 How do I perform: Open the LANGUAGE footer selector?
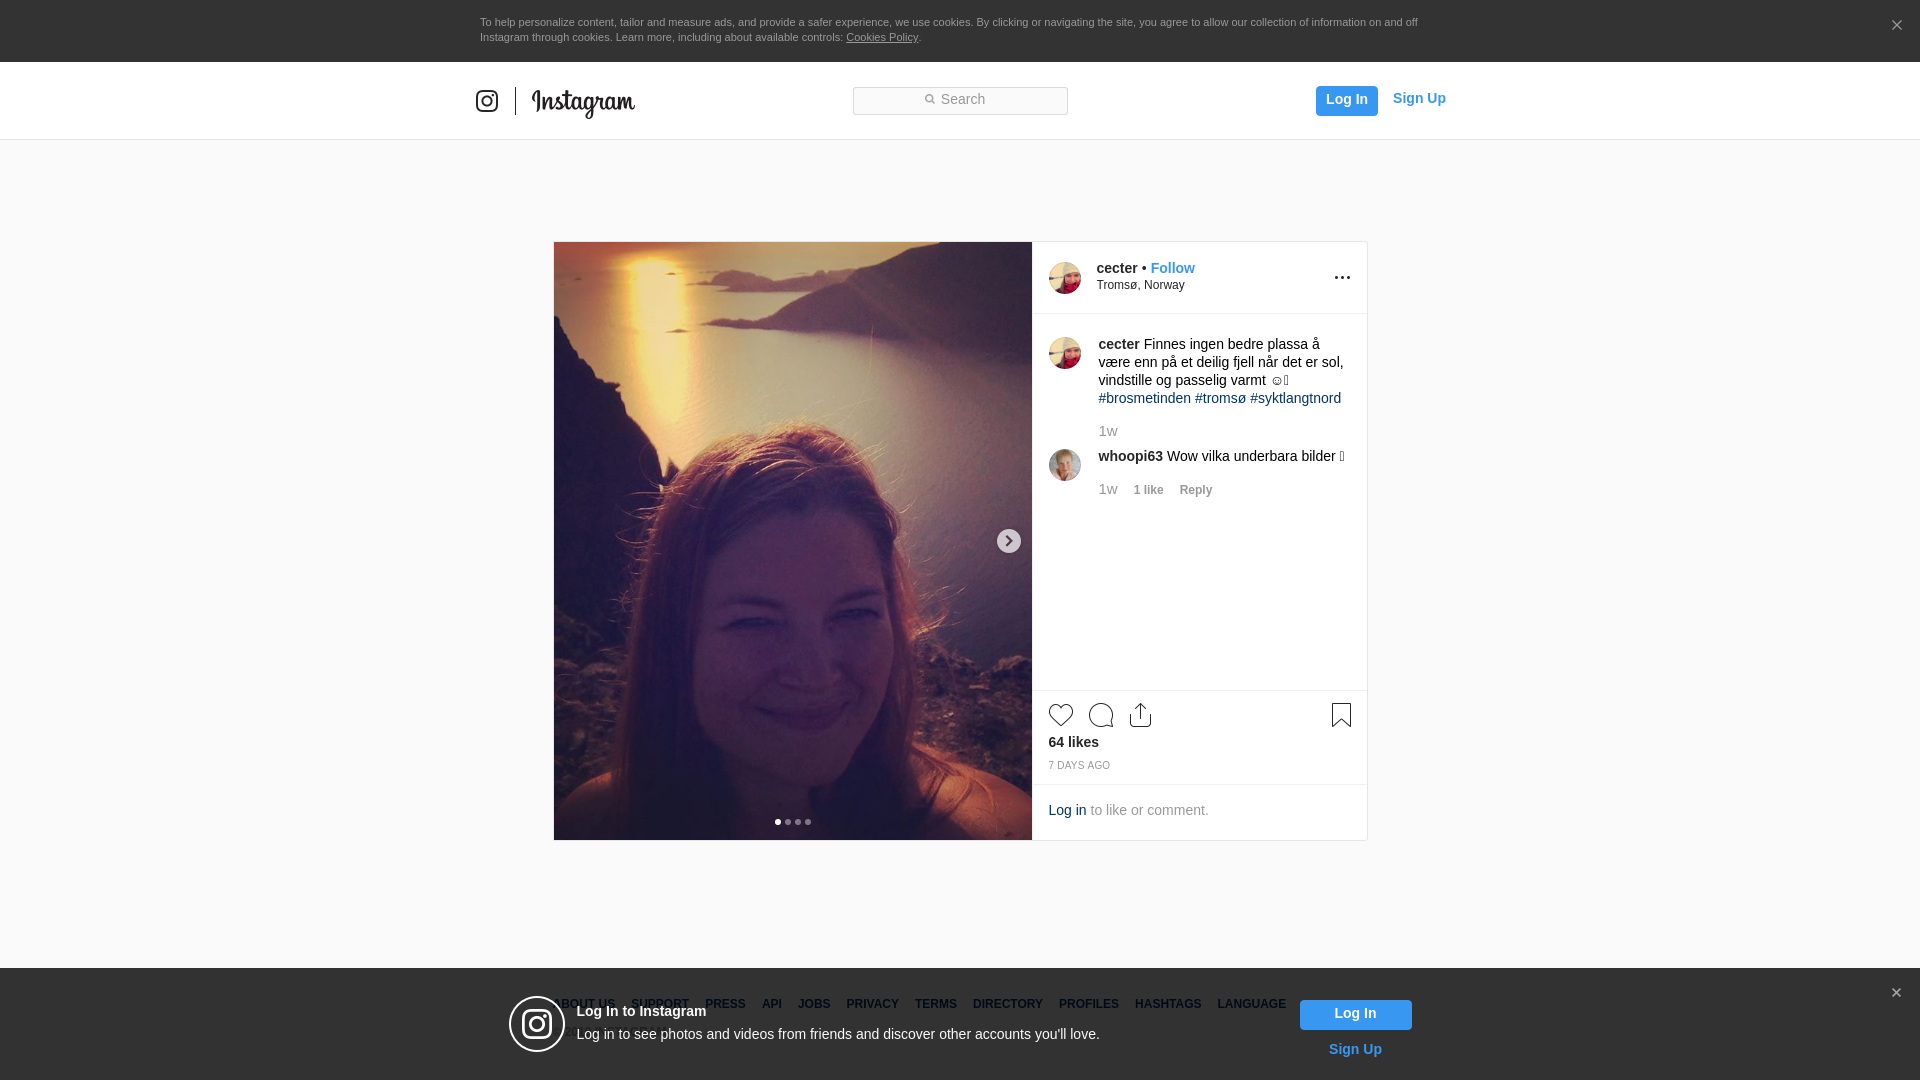click(x=1251, y=1004)
